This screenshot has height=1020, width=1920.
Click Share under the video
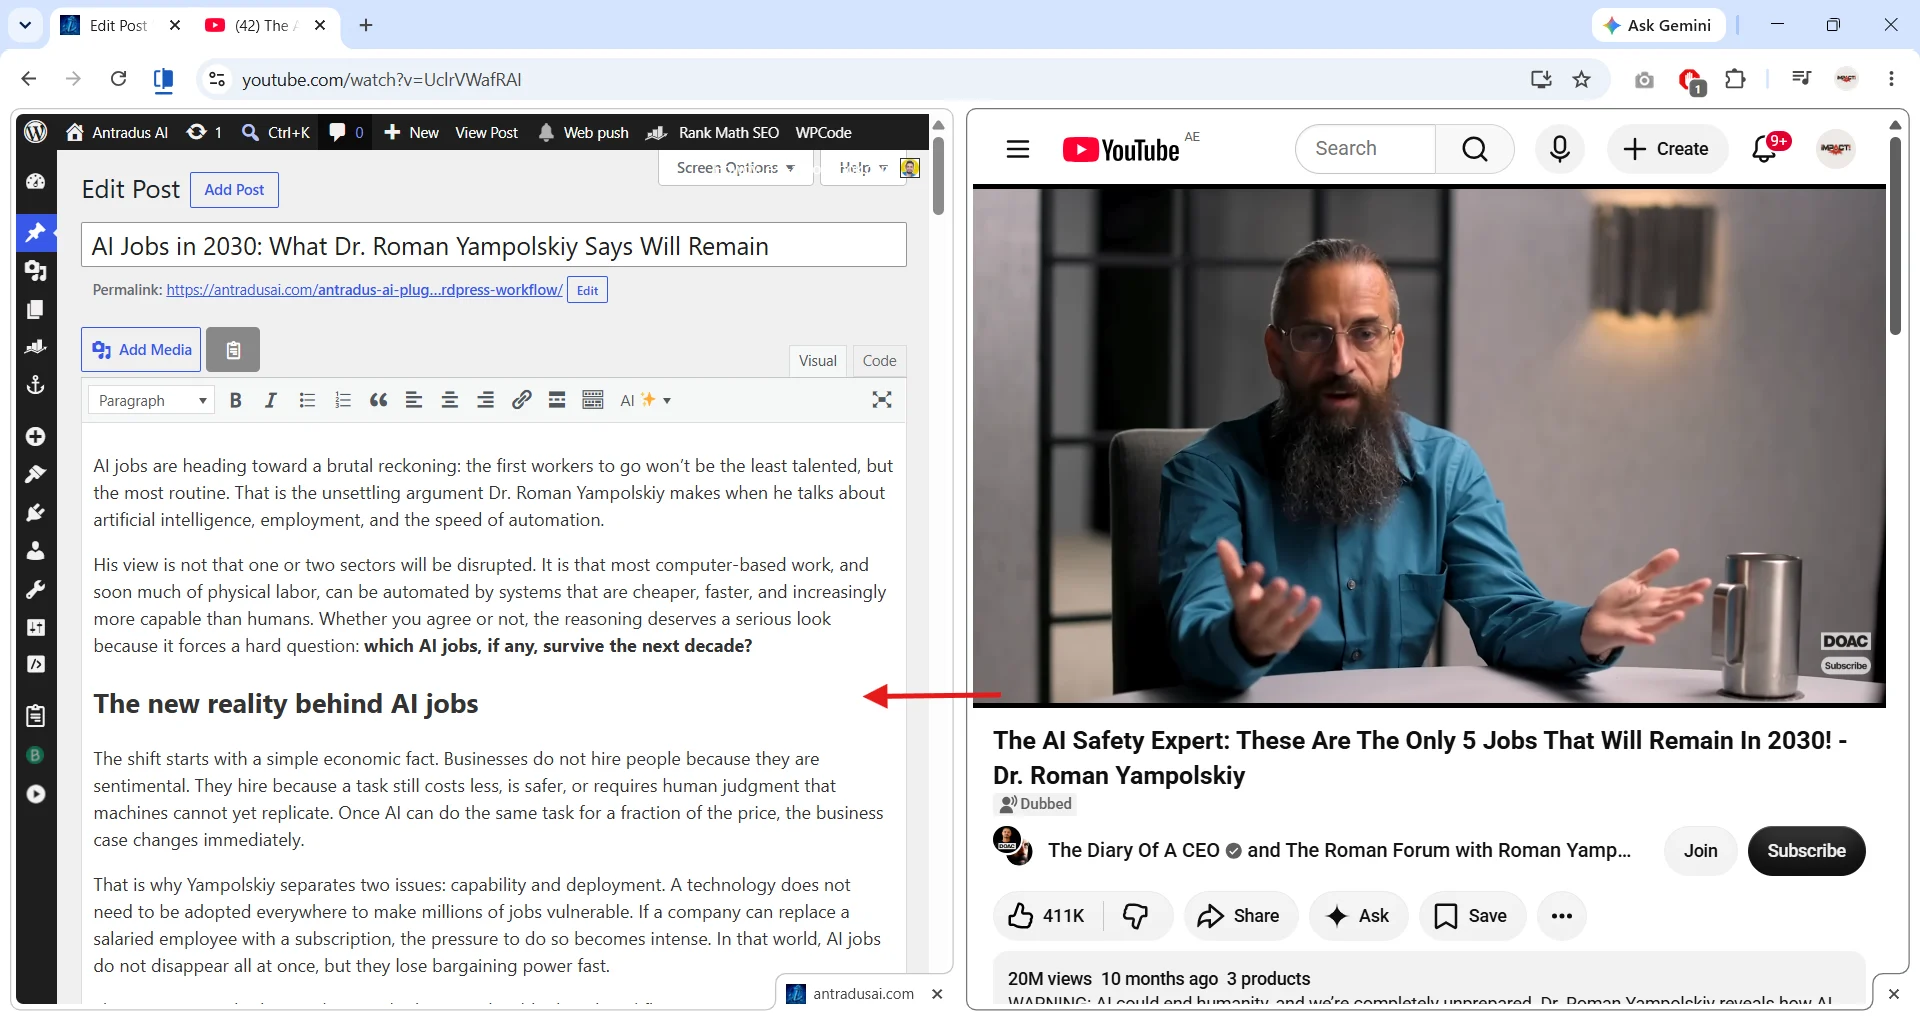point(1240,915)
